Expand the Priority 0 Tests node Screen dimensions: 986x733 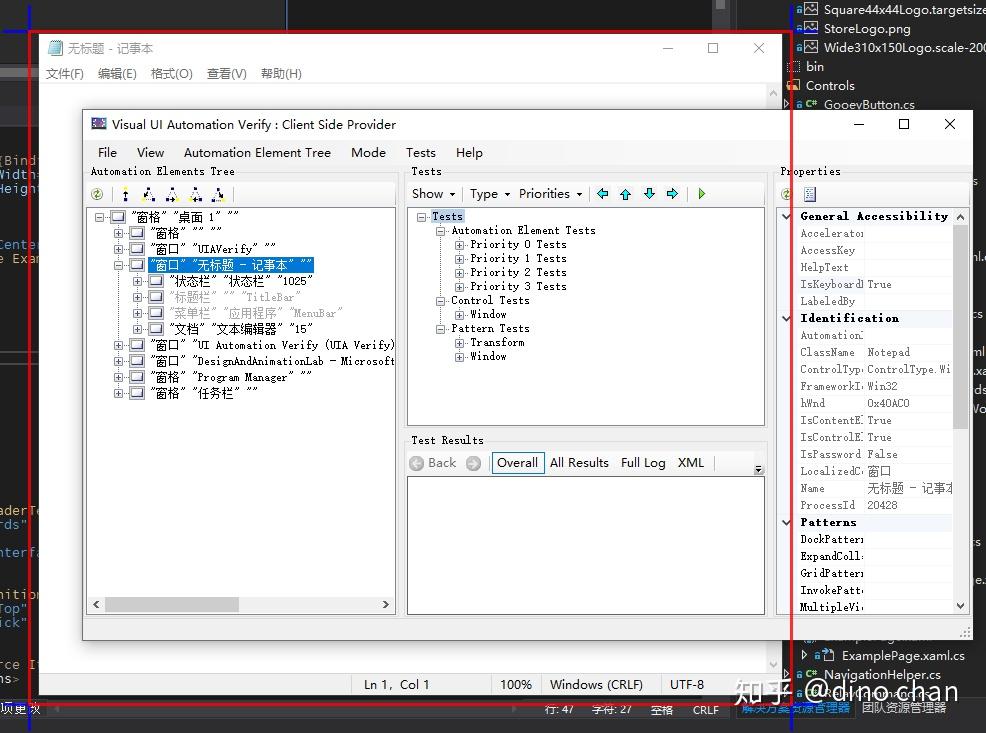(460, 244)
